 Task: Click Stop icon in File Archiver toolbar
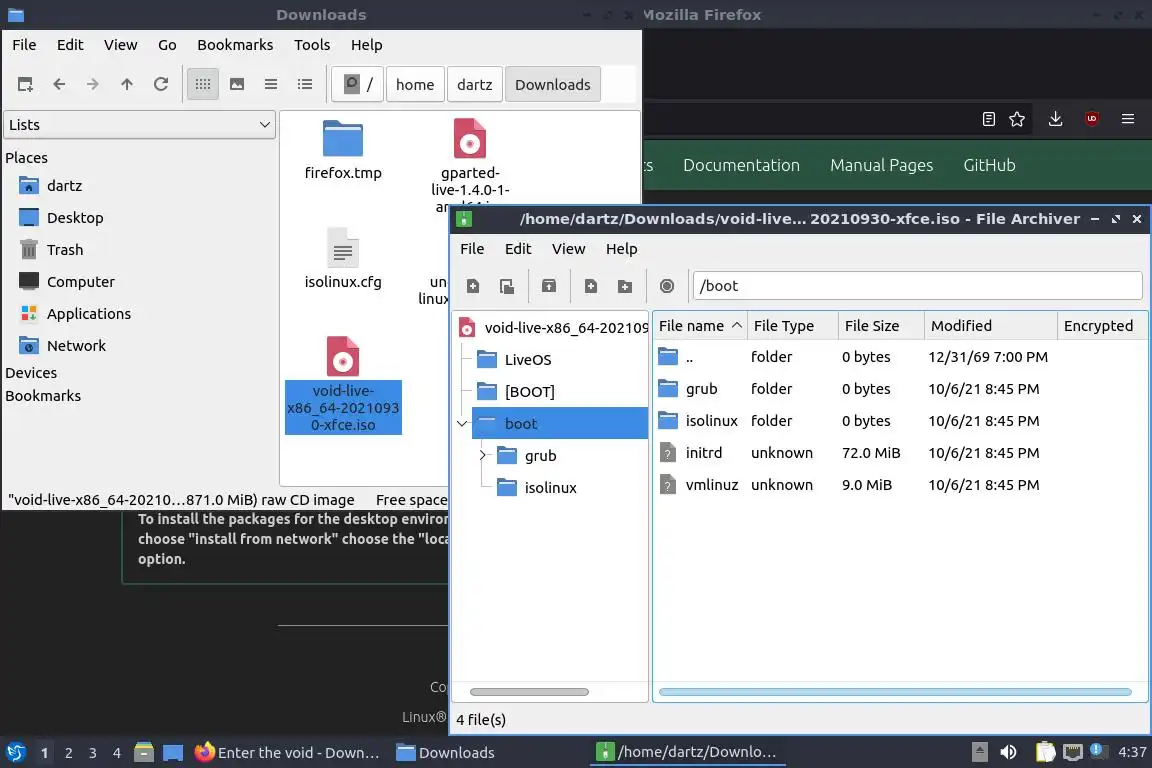(x=666, y=286)
